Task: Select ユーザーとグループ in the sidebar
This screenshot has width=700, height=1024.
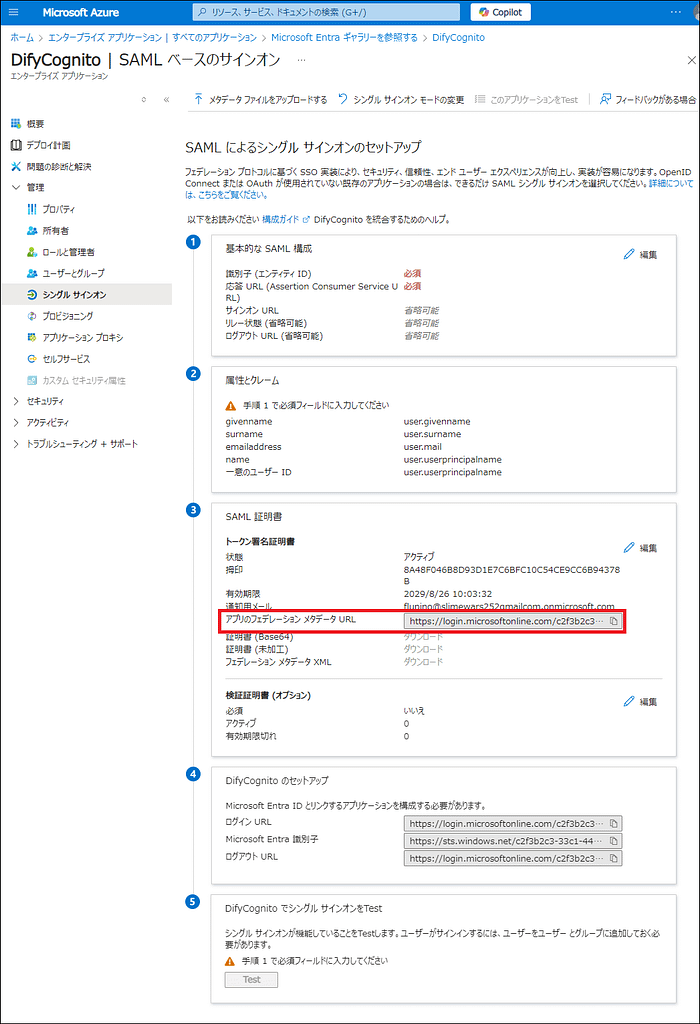Action: pos(72,273)
